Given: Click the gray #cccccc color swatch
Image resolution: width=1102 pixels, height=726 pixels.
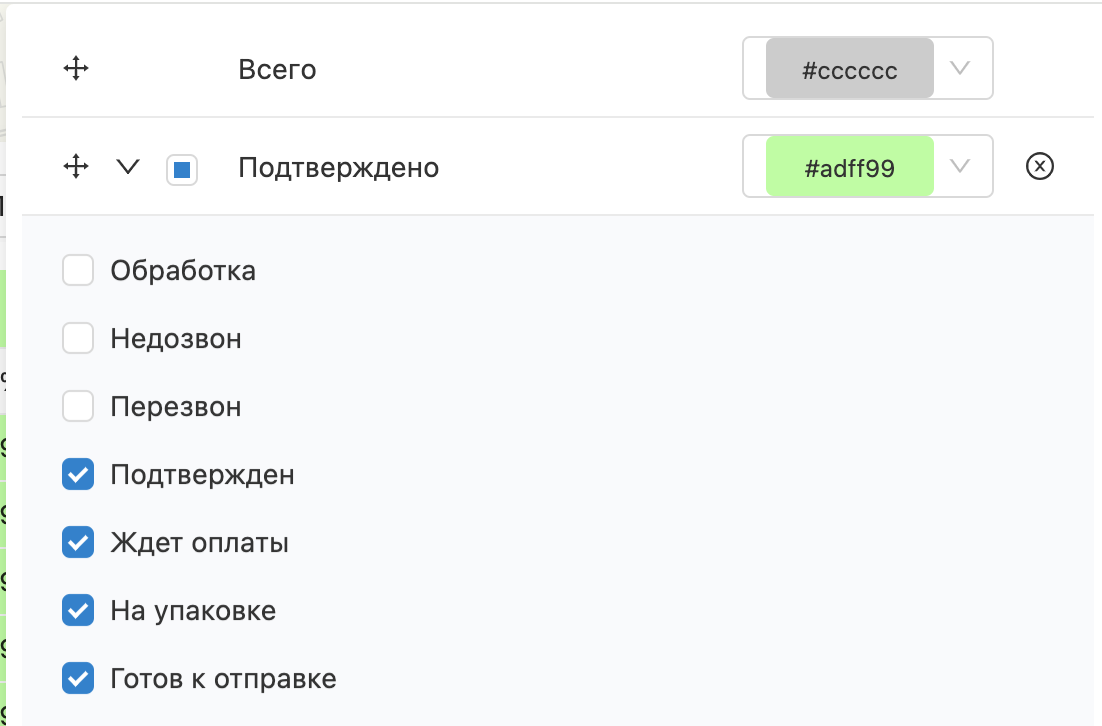Looking at the screenshot, I should (850, 68).
